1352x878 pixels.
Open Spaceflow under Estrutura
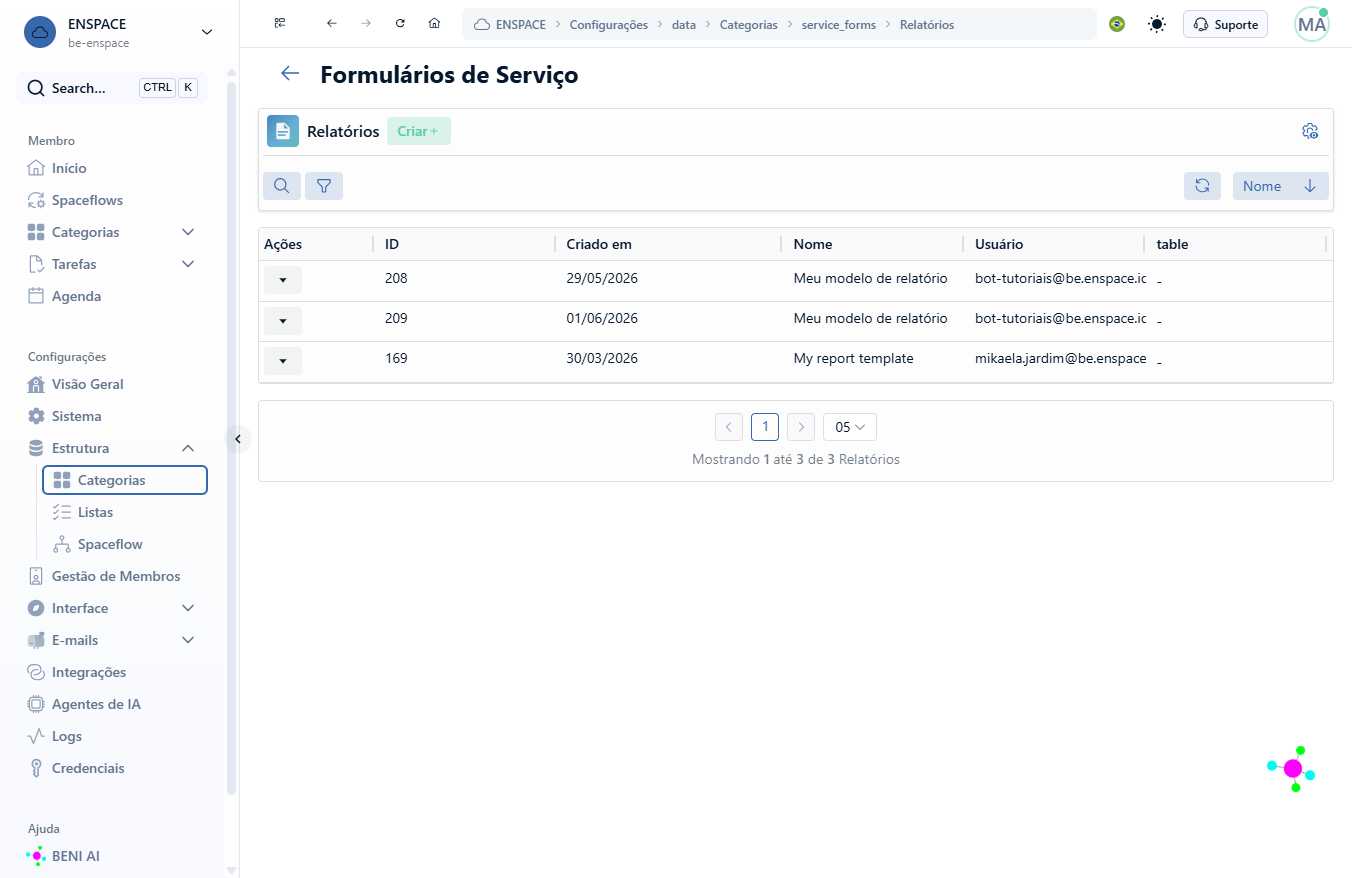(x=125, y=544)
